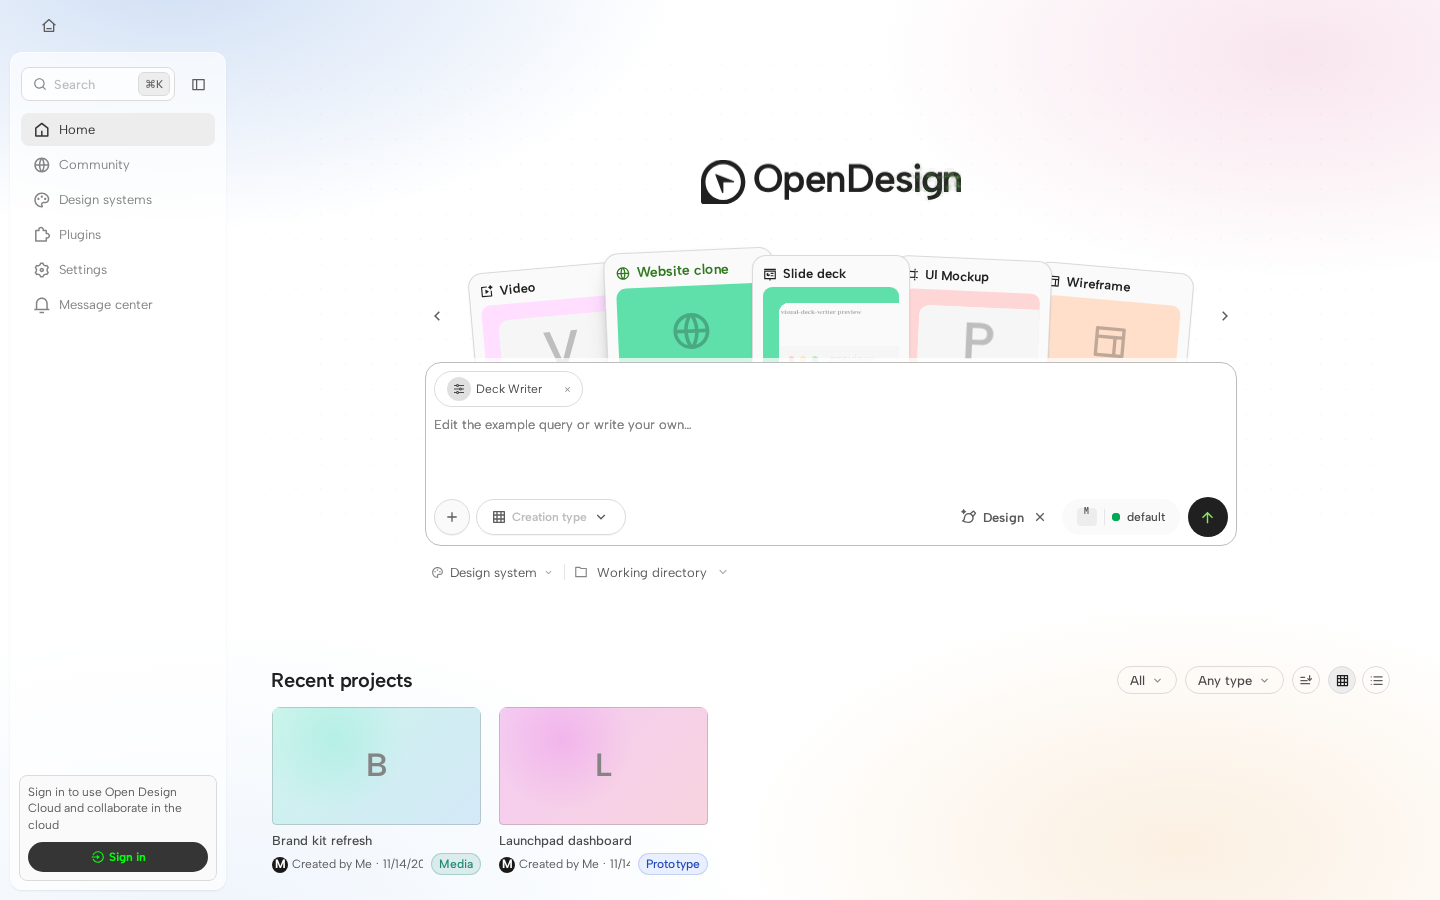The height and width of the screenshot is (900, 1440).
Task: Open Plugins in the sidebar
Action: click(x=118, y=235)
